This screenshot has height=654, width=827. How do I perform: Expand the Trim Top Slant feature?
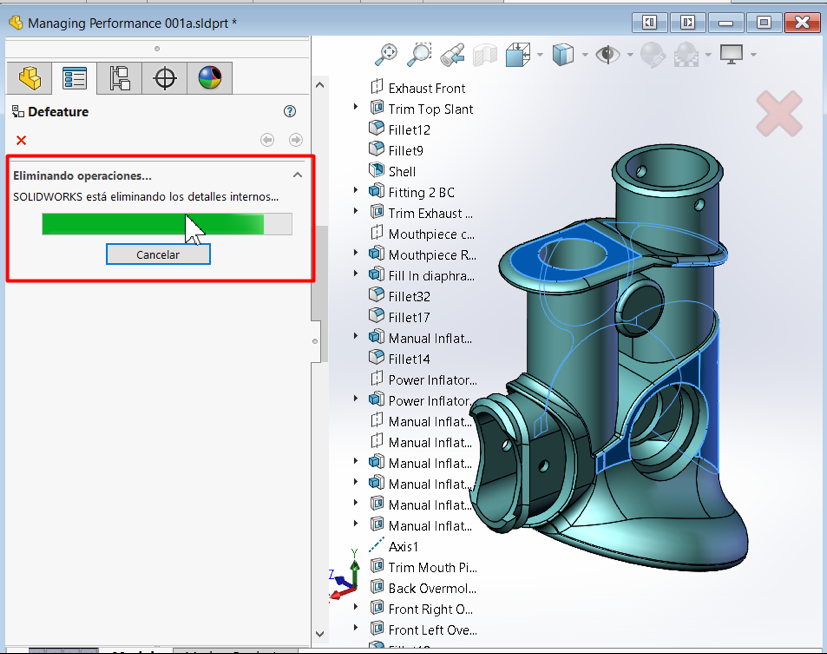click(356, 108)
